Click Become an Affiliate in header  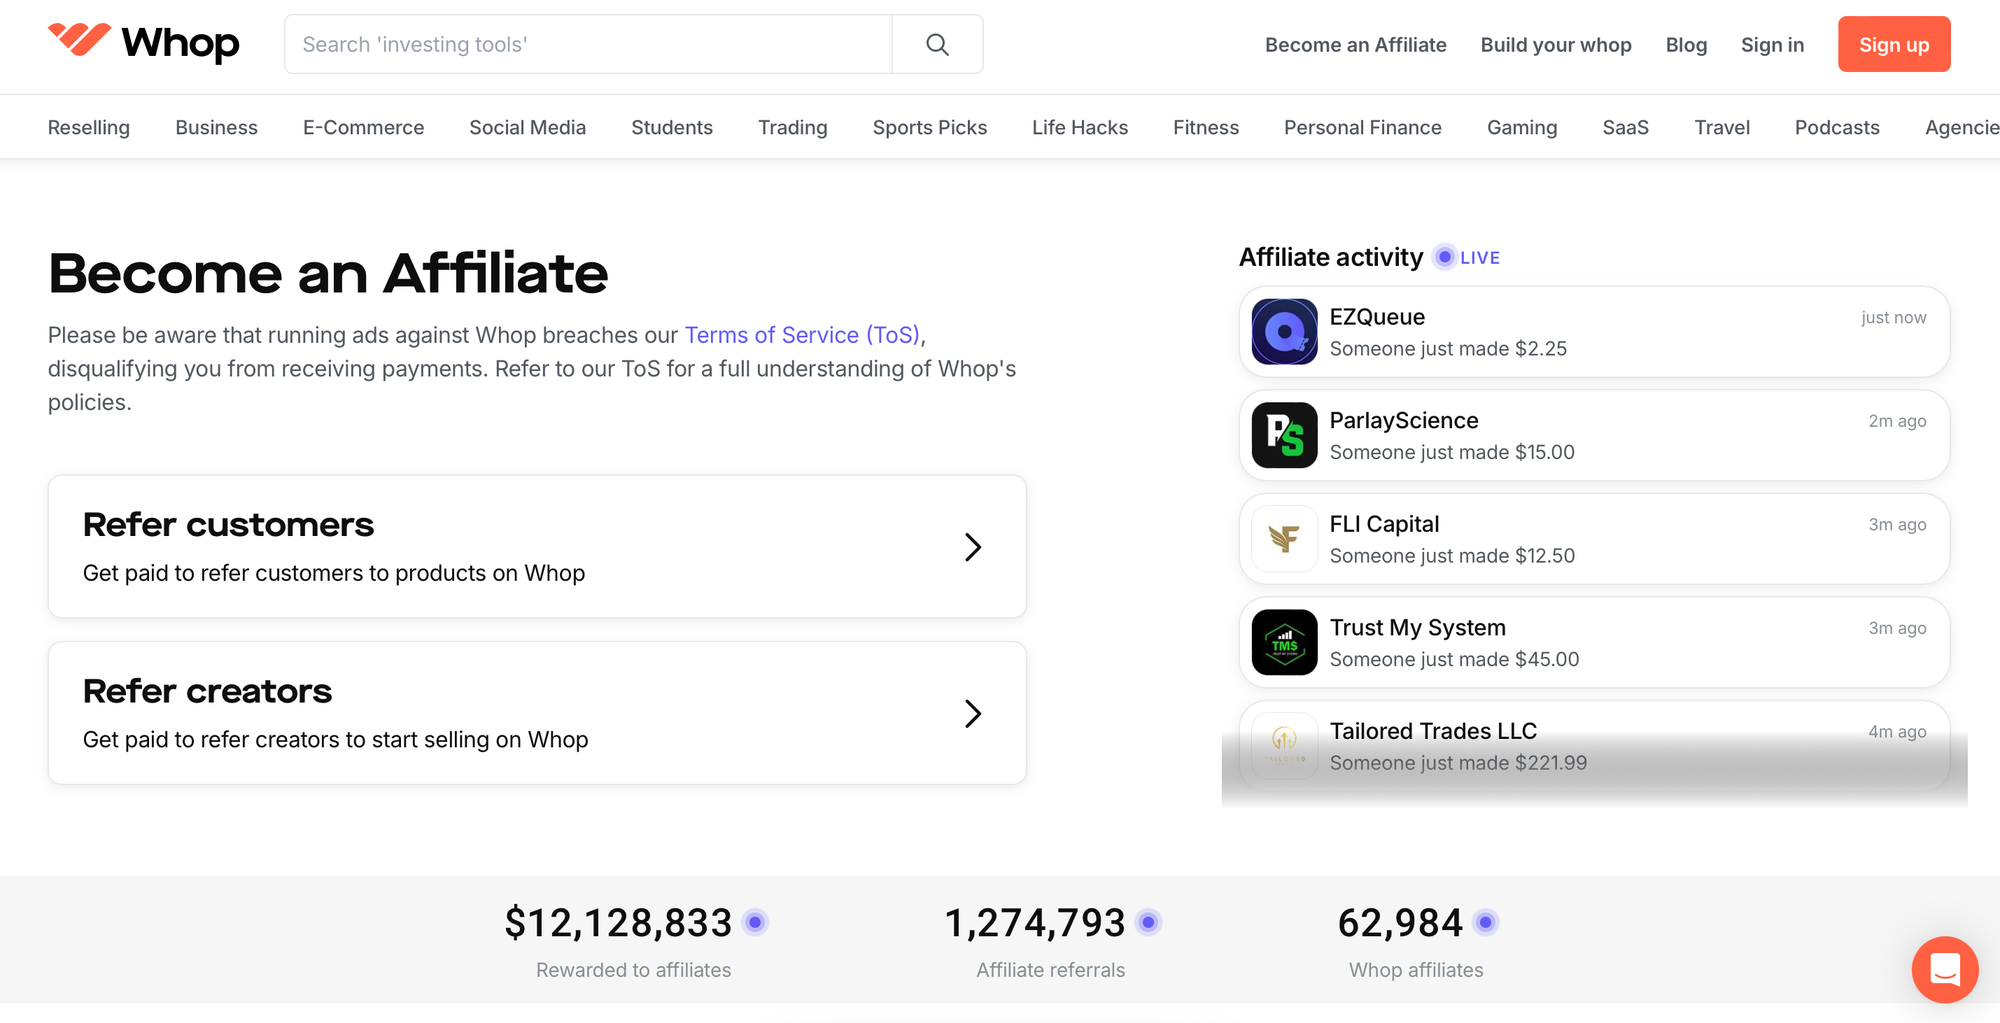point(1355,44)
